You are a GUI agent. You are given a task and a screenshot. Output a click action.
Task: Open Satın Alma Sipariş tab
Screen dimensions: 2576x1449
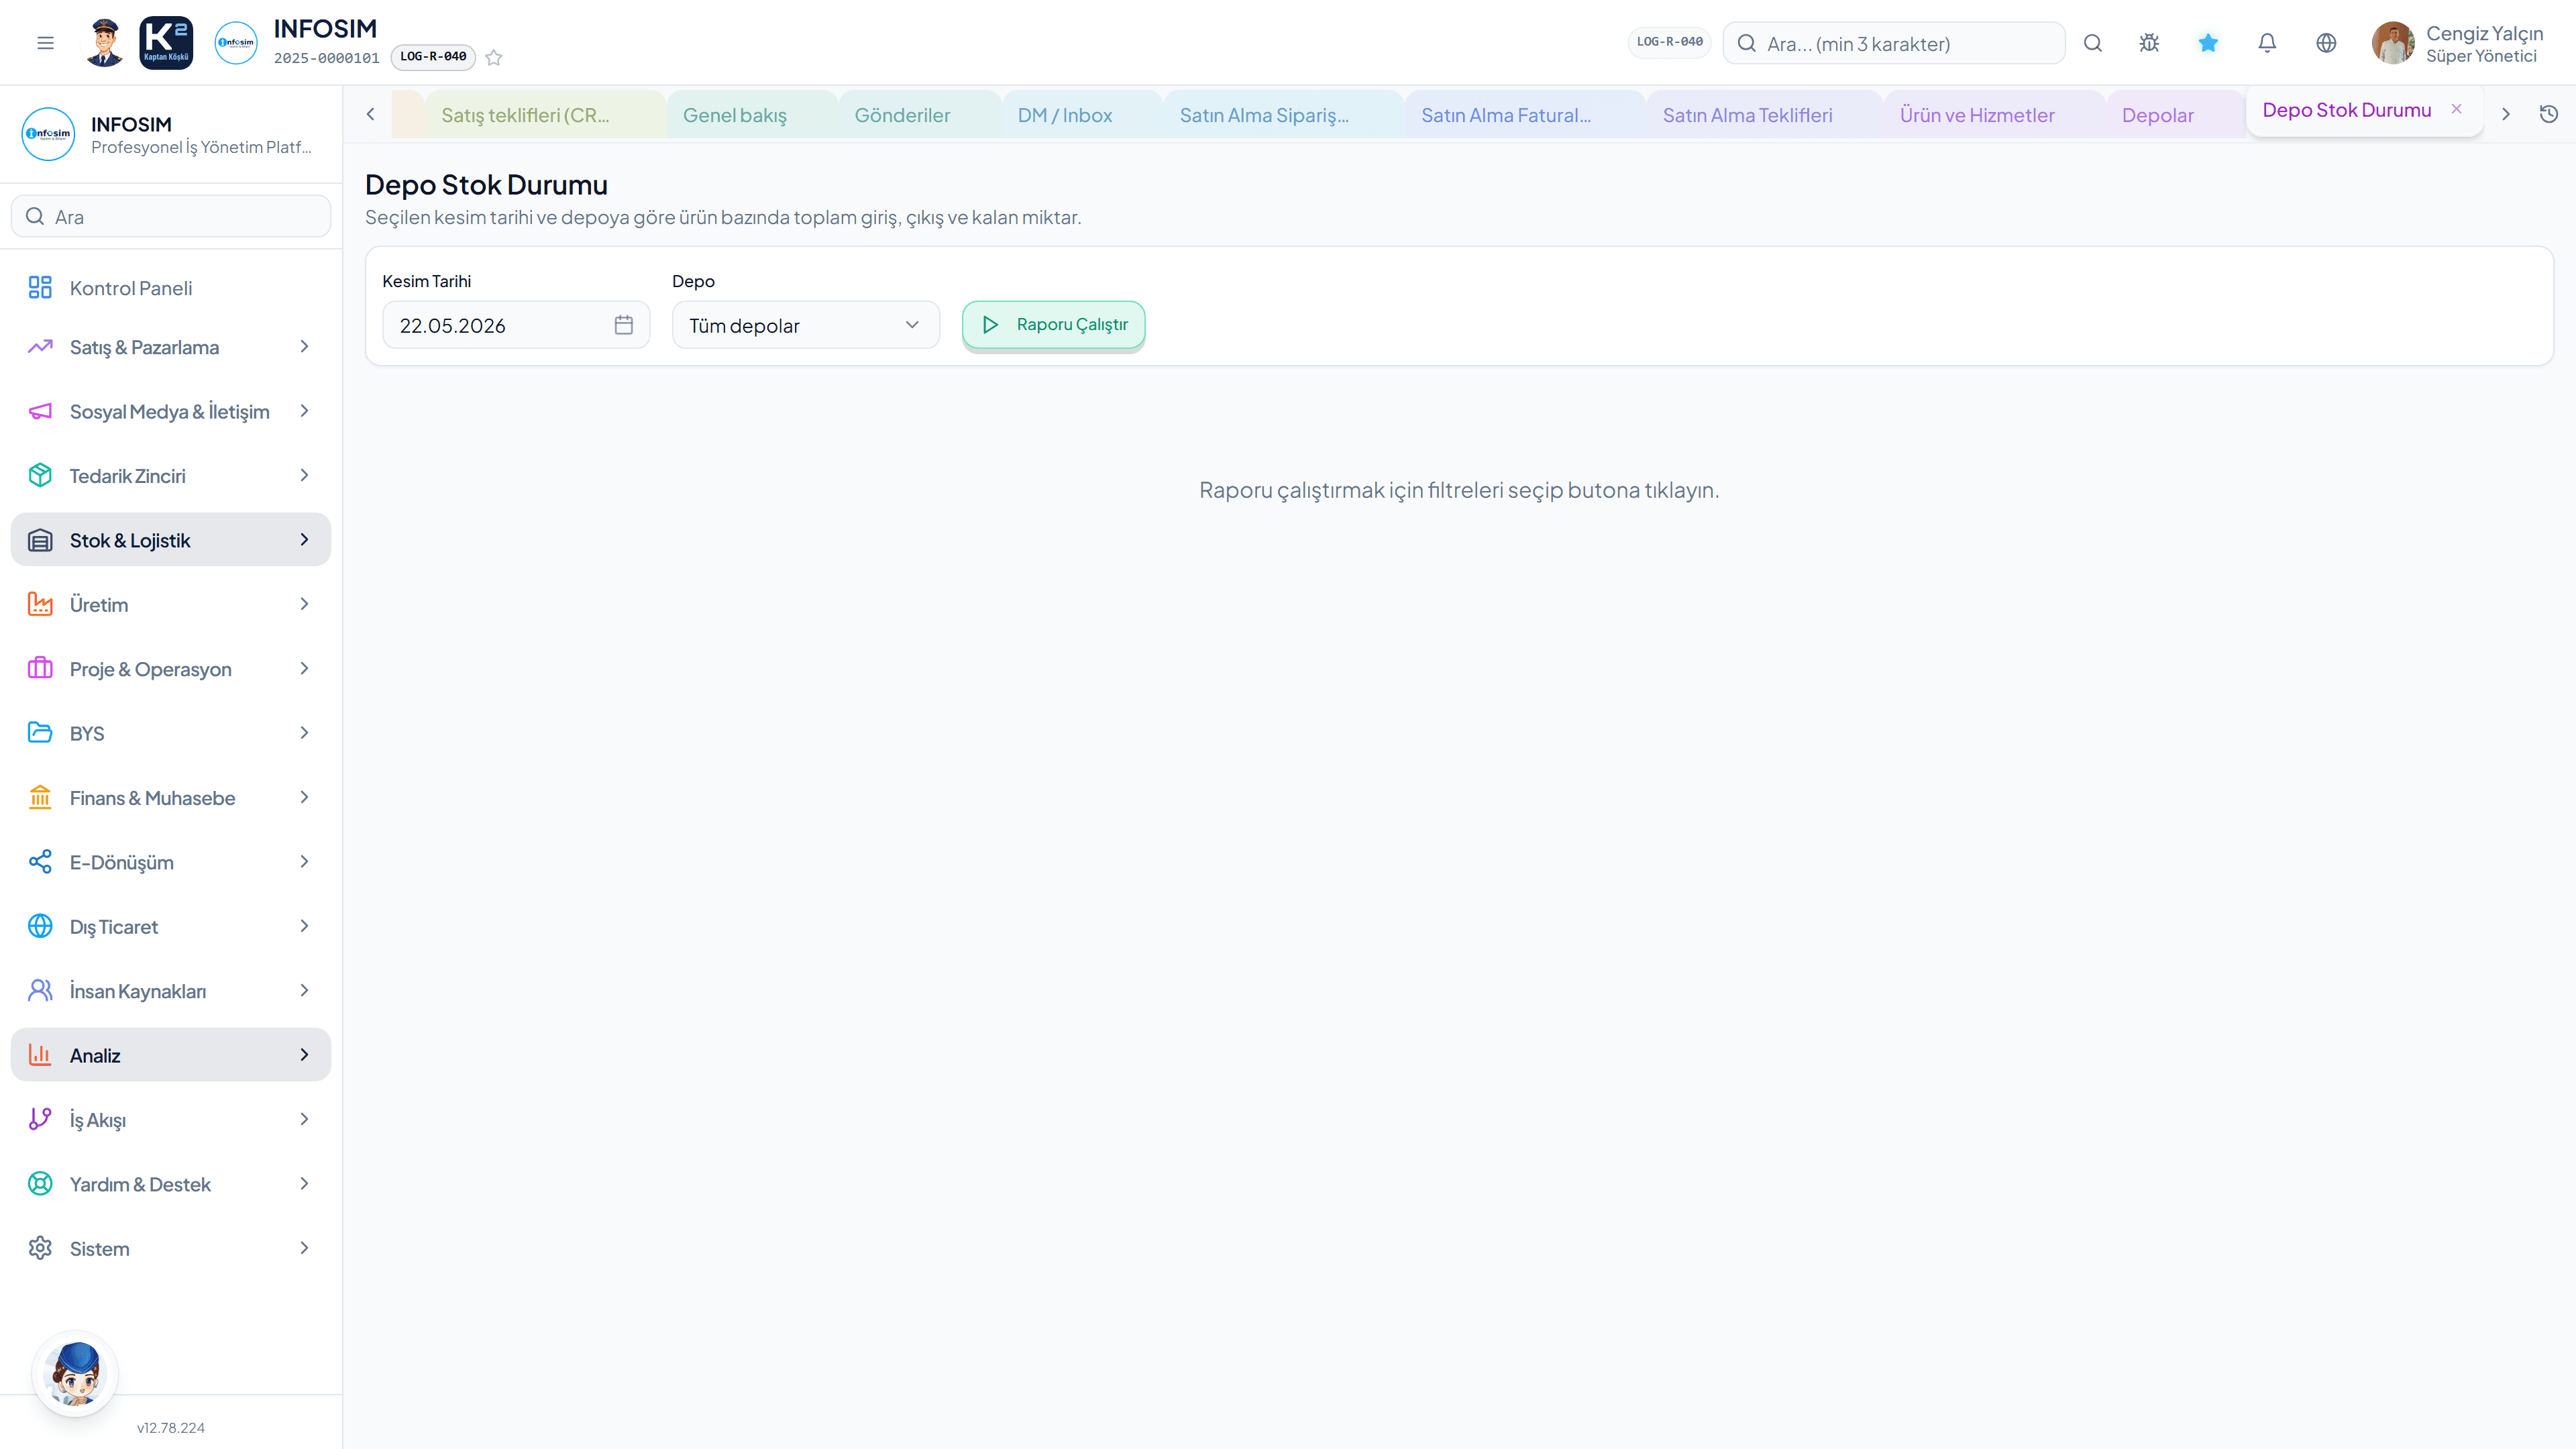point(1283,115)
